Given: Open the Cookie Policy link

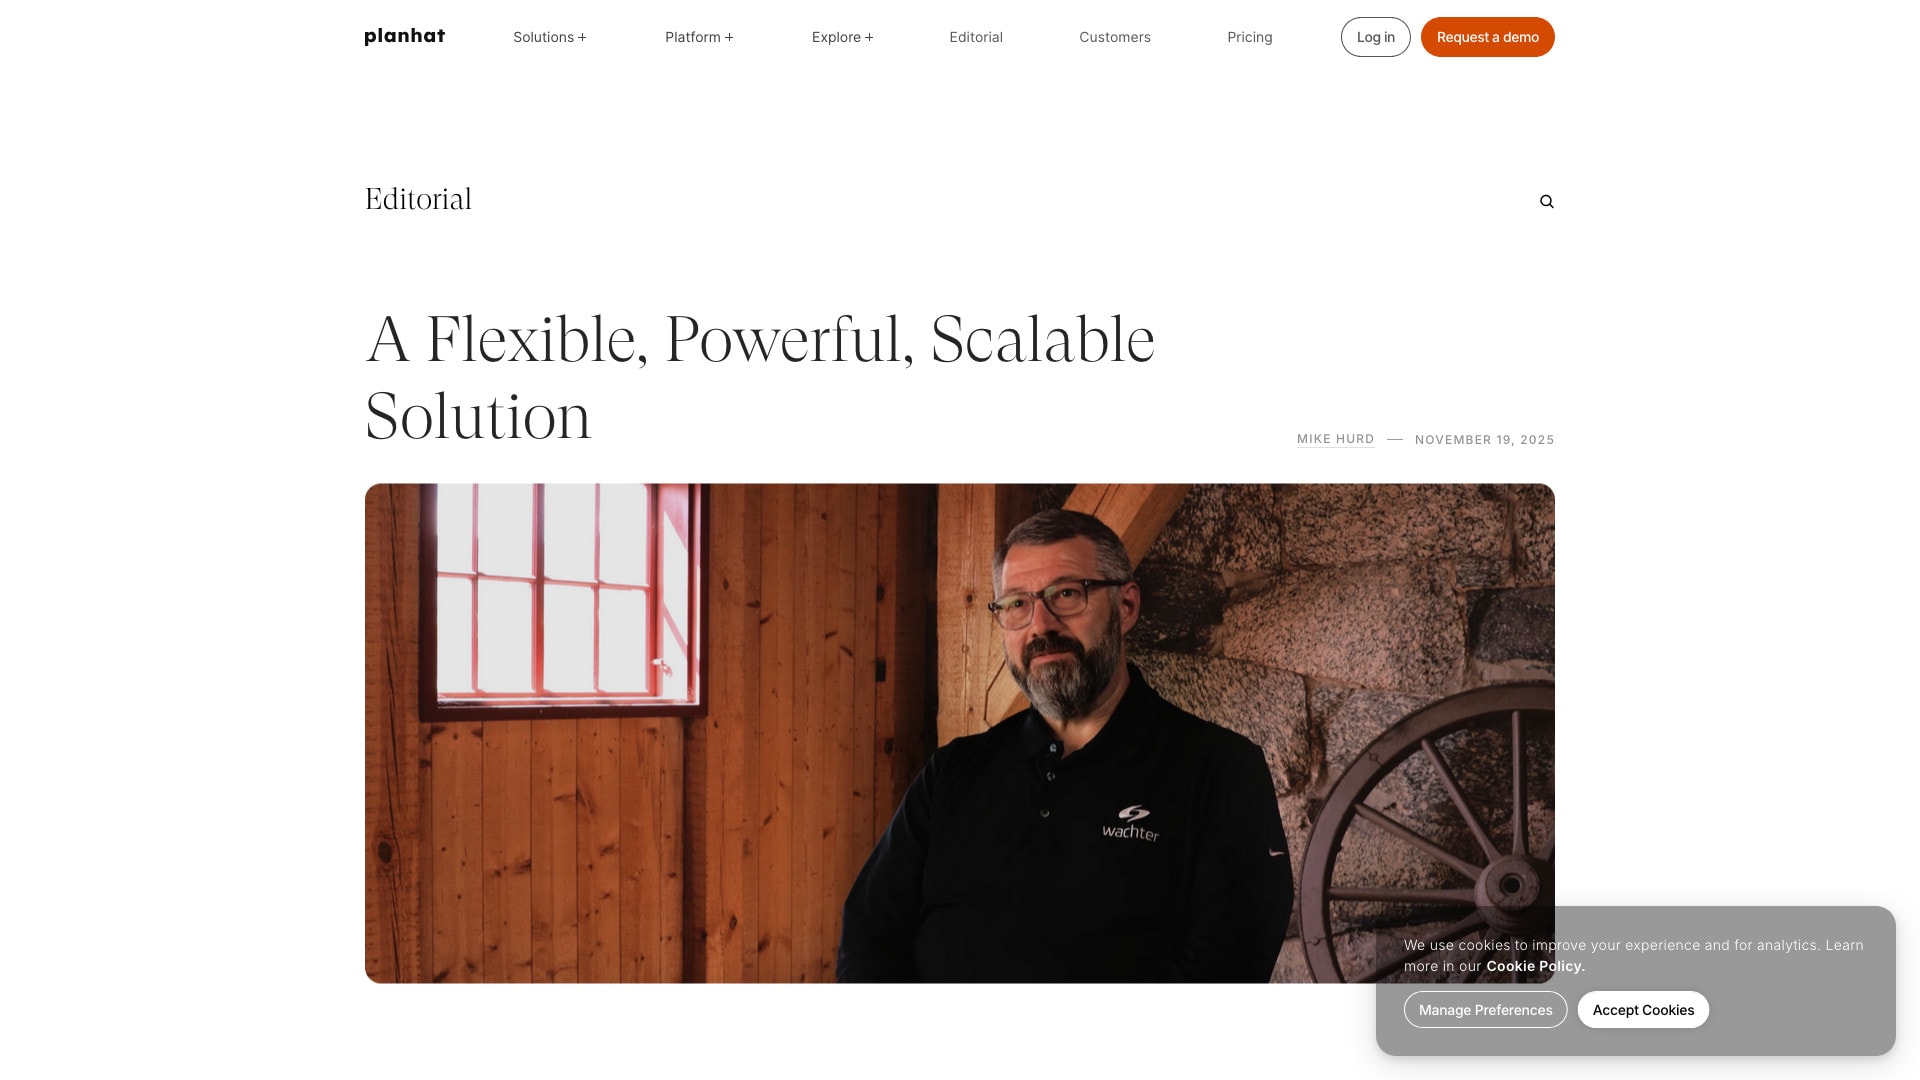Looking at the screenshot, I should 1535,966.
